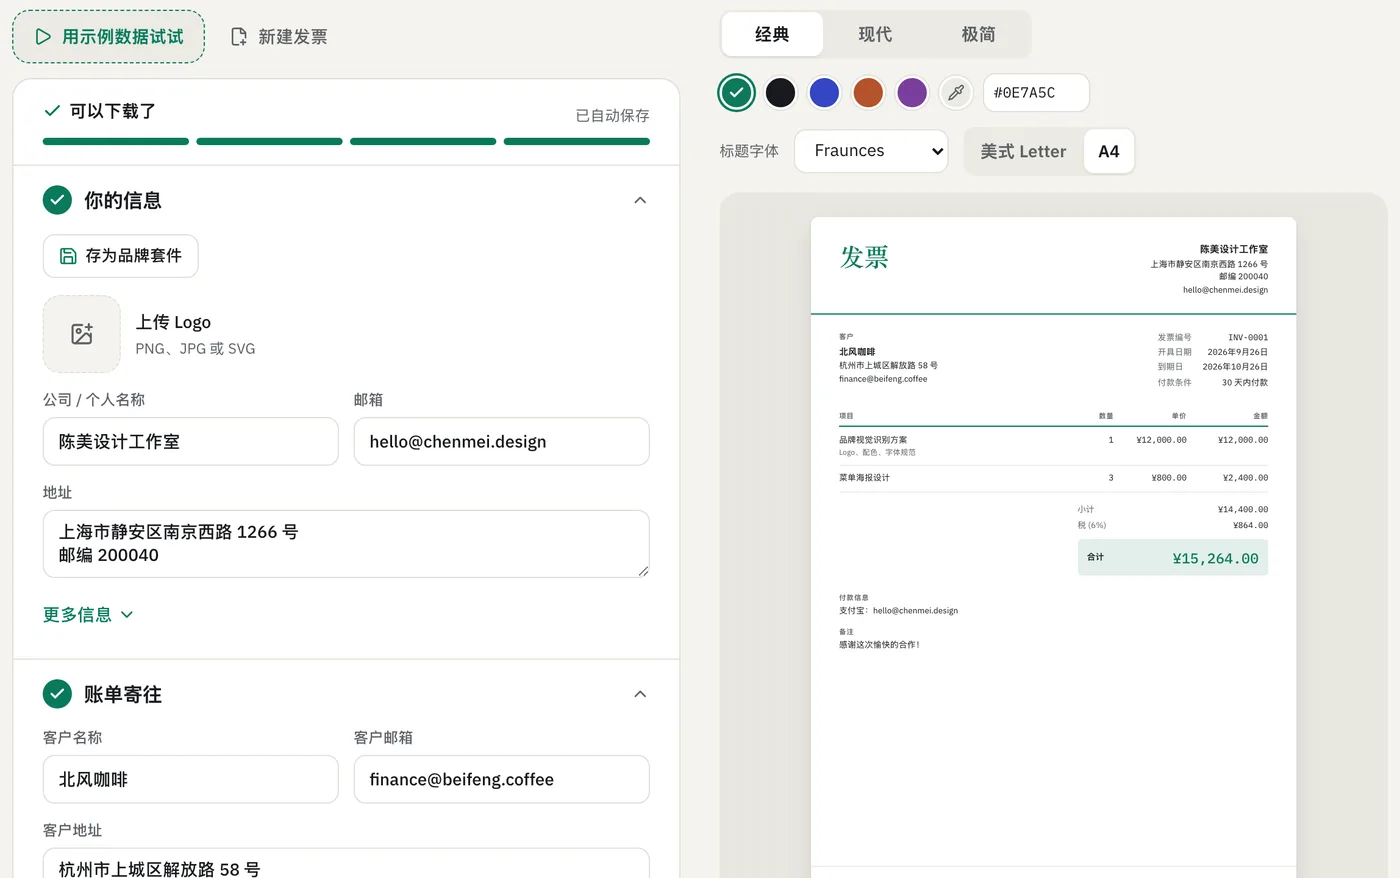Click the checkmark icon next to 可以下载了
This screenshot has height=878, width=1400.
point(52,111)
